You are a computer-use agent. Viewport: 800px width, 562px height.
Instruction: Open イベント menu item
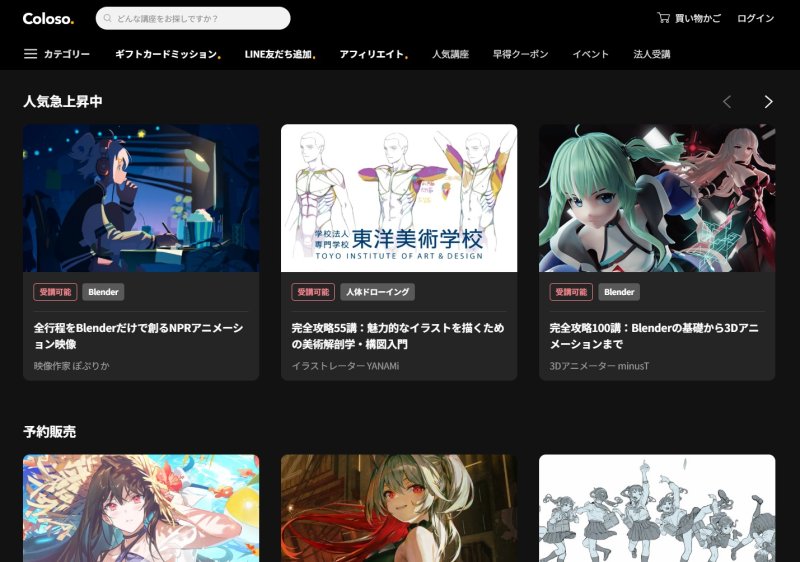590,54
